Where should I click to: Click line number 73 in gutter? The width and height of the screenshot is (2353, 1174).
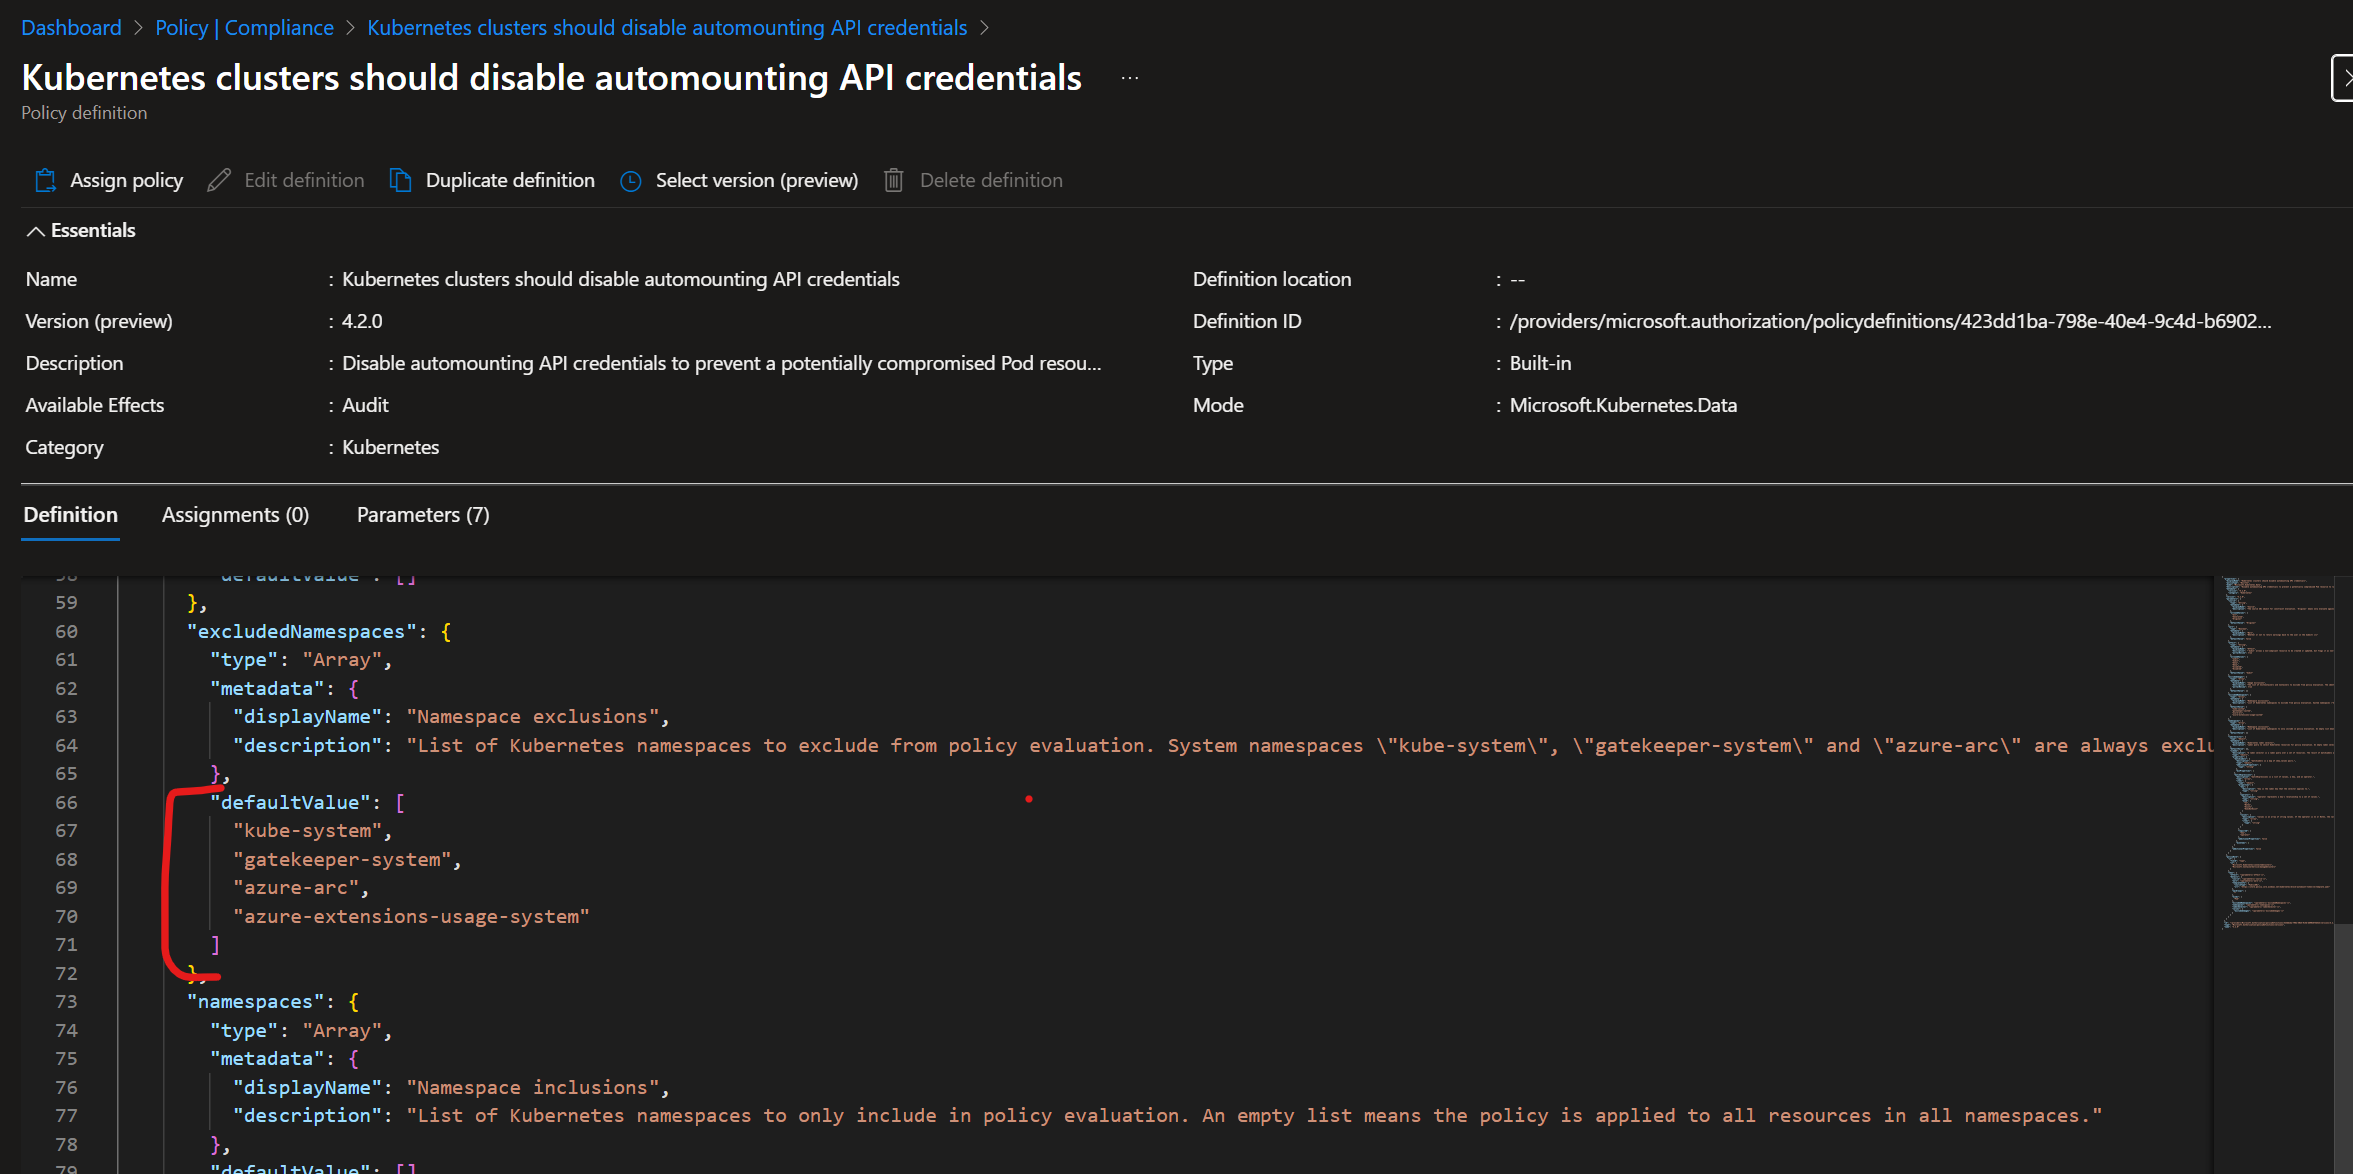66,1001
